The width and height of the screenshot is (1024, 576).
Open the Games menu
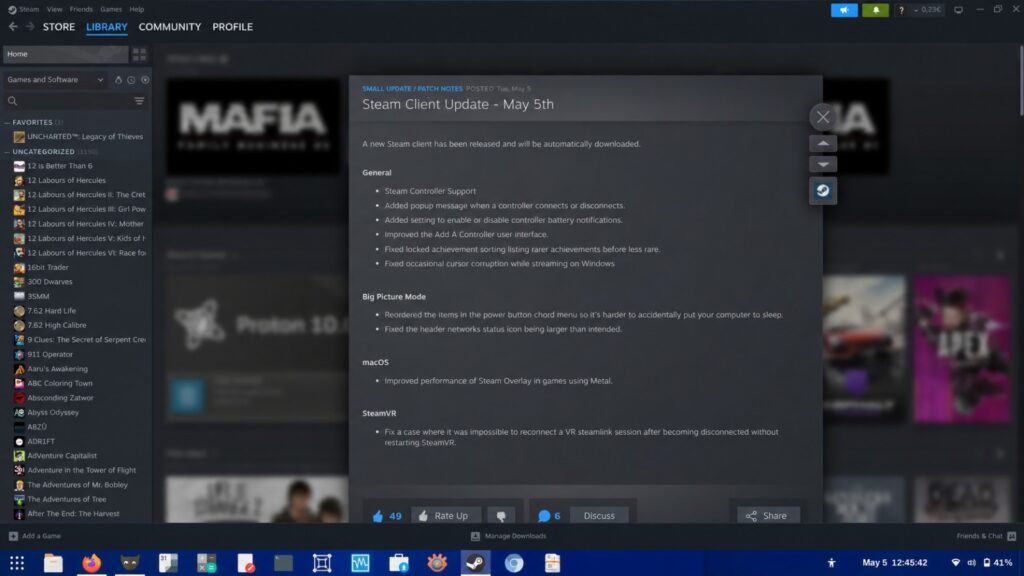[111, 9]
